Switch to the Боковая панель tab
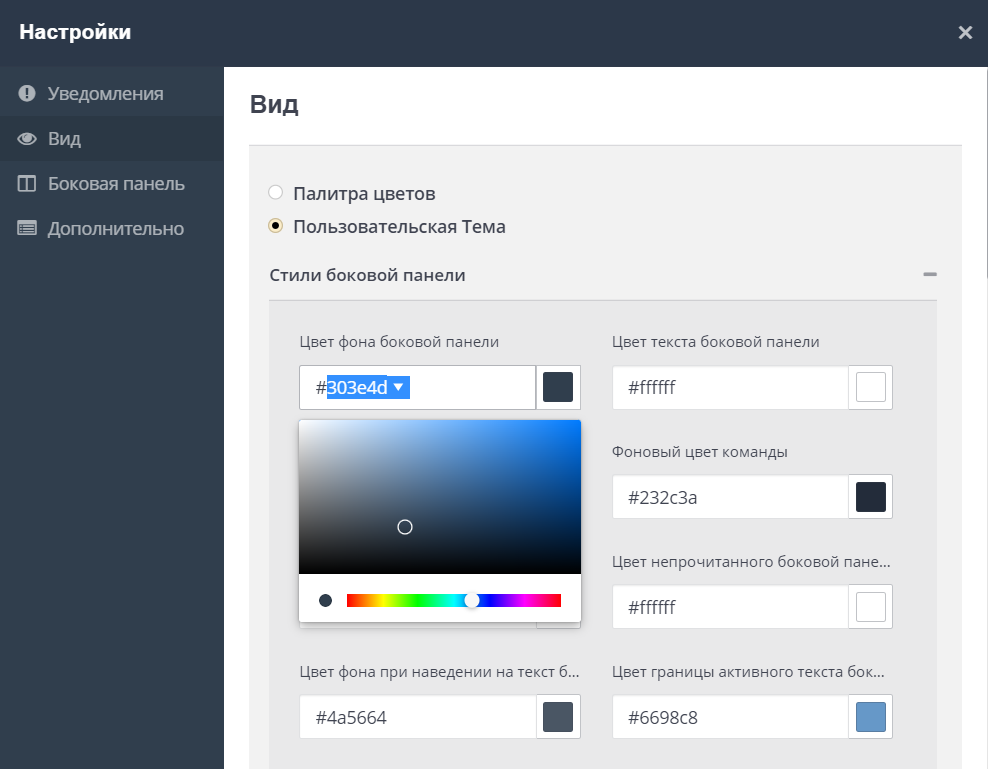Viewport: 988px width, 769px height. [x=115, y=184]
